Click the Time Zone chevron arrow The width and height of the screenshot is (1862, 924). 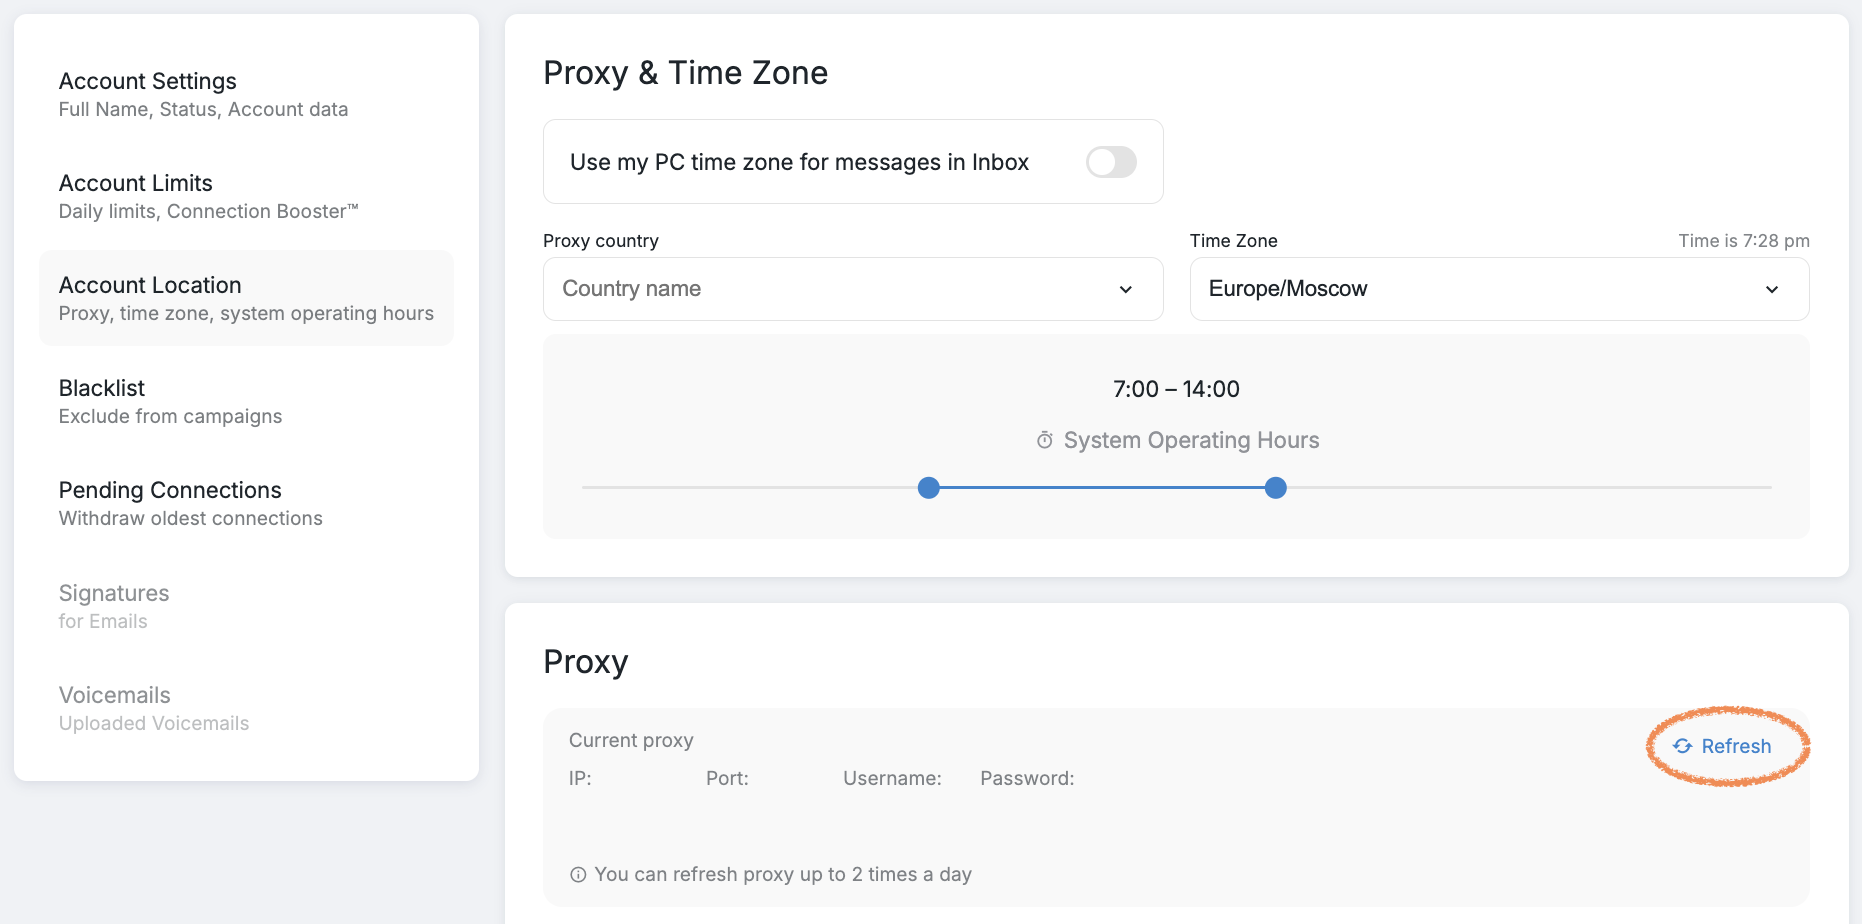[1772, 289]
